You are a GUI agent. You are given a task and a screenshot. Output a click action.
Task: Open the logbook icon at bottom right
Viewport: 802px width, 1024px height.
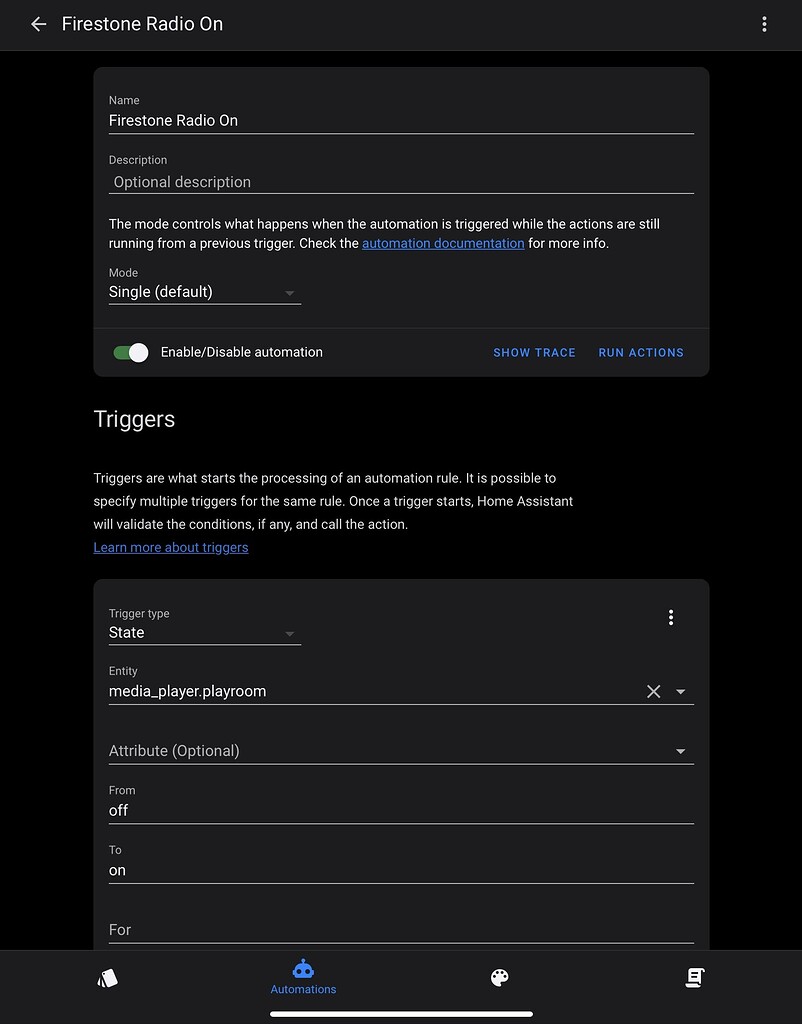(694, 977)
